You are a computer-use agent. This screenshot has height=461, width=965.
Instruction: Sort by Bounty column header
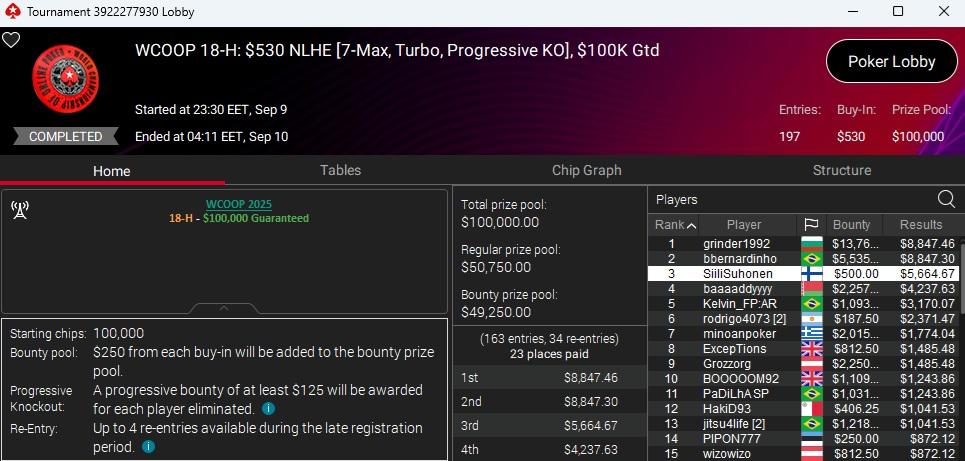[x=851, y=225]
